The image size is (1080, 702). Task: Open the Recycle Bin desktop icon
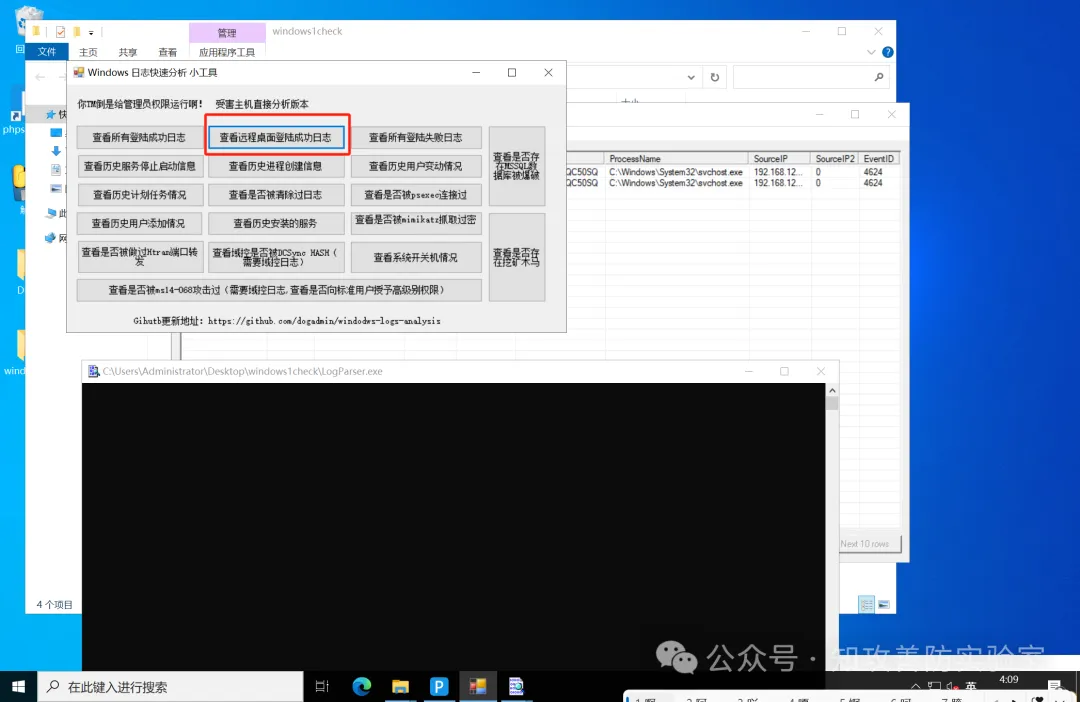coord(28,23)
